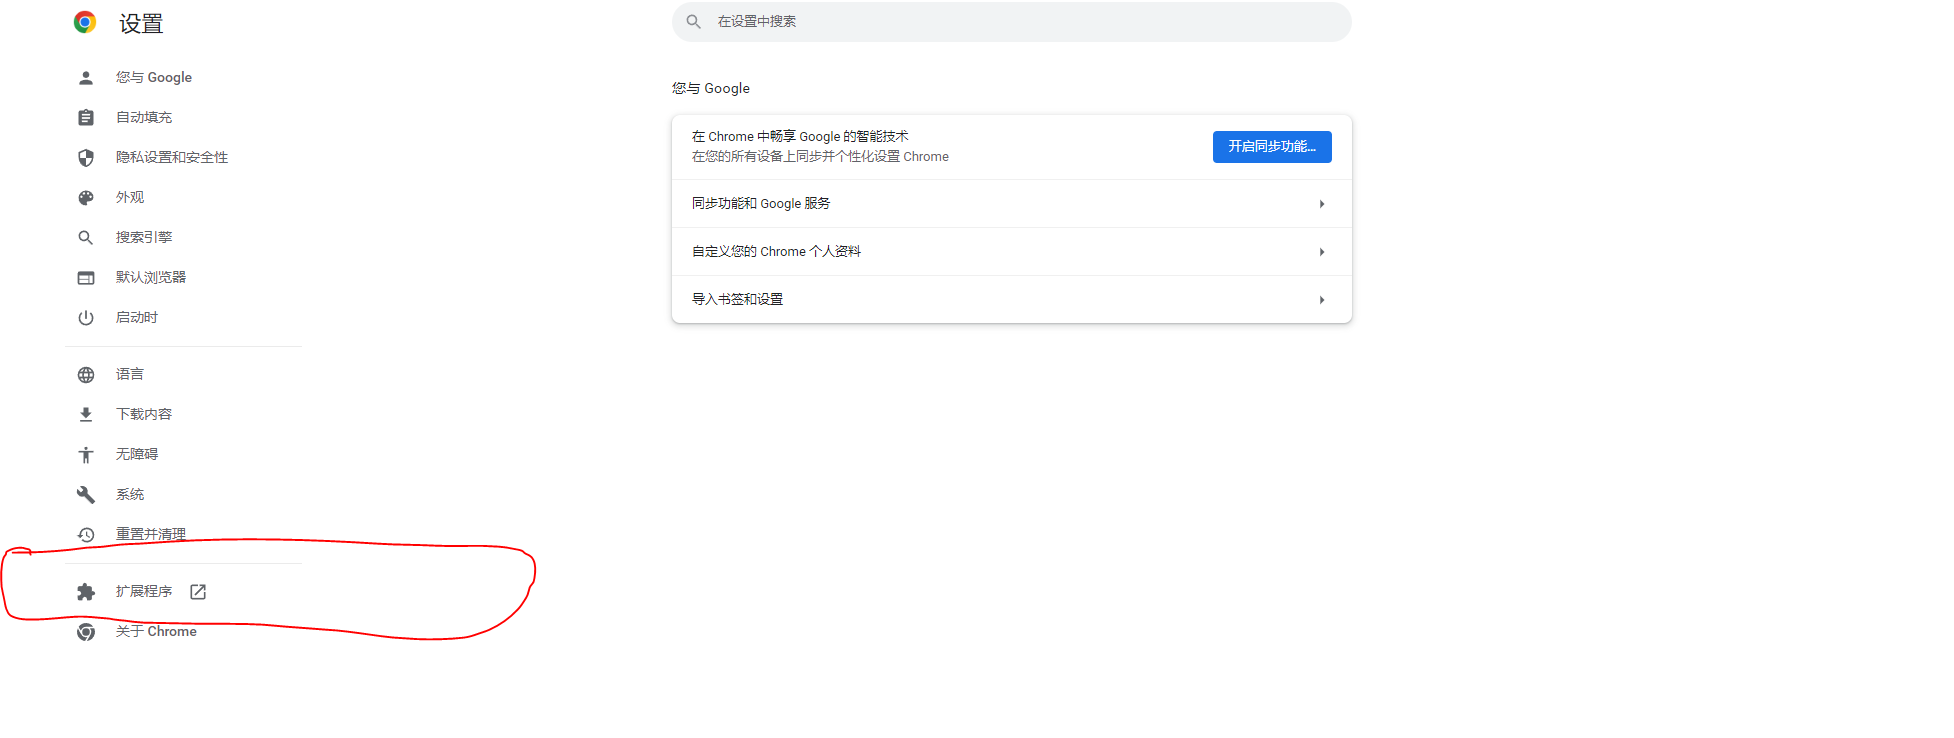Click the wrench icon for 系统
The image size is (1954, 738).
(86, 495)
